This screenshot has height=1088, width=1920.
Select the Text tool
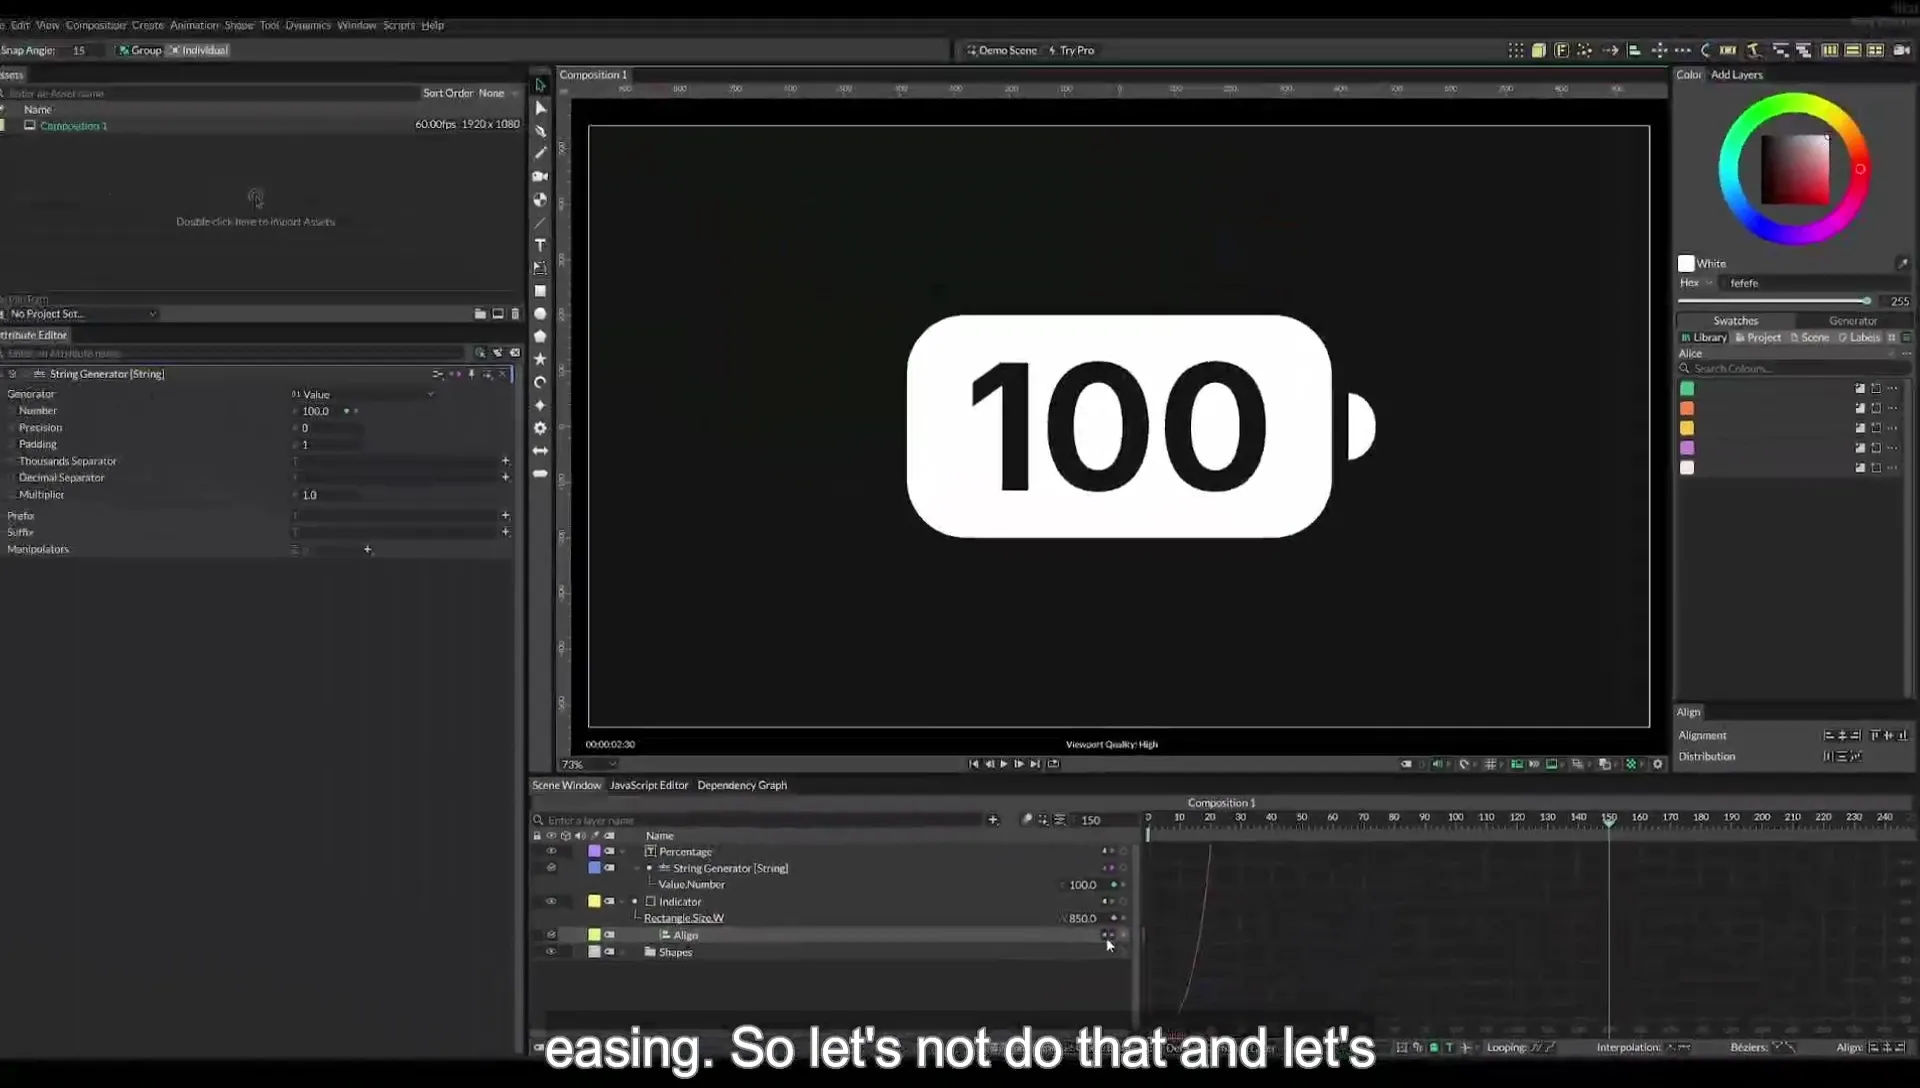pos(540,245)
